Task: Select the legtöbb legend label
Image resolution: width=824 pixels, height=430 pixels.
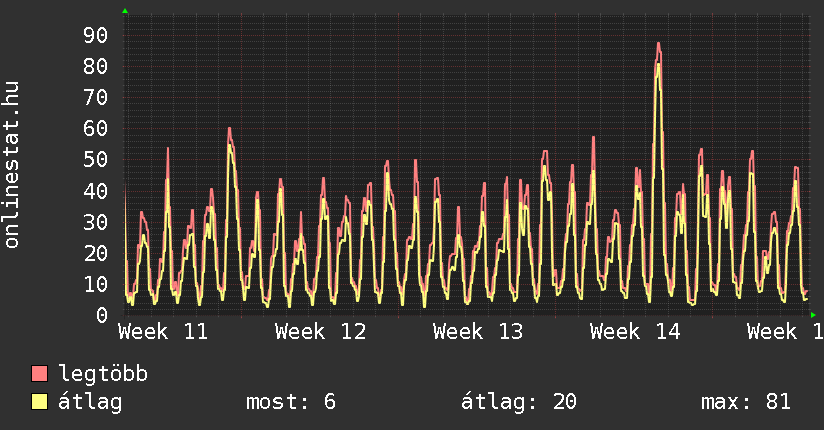Action: (x=104, y=374)
